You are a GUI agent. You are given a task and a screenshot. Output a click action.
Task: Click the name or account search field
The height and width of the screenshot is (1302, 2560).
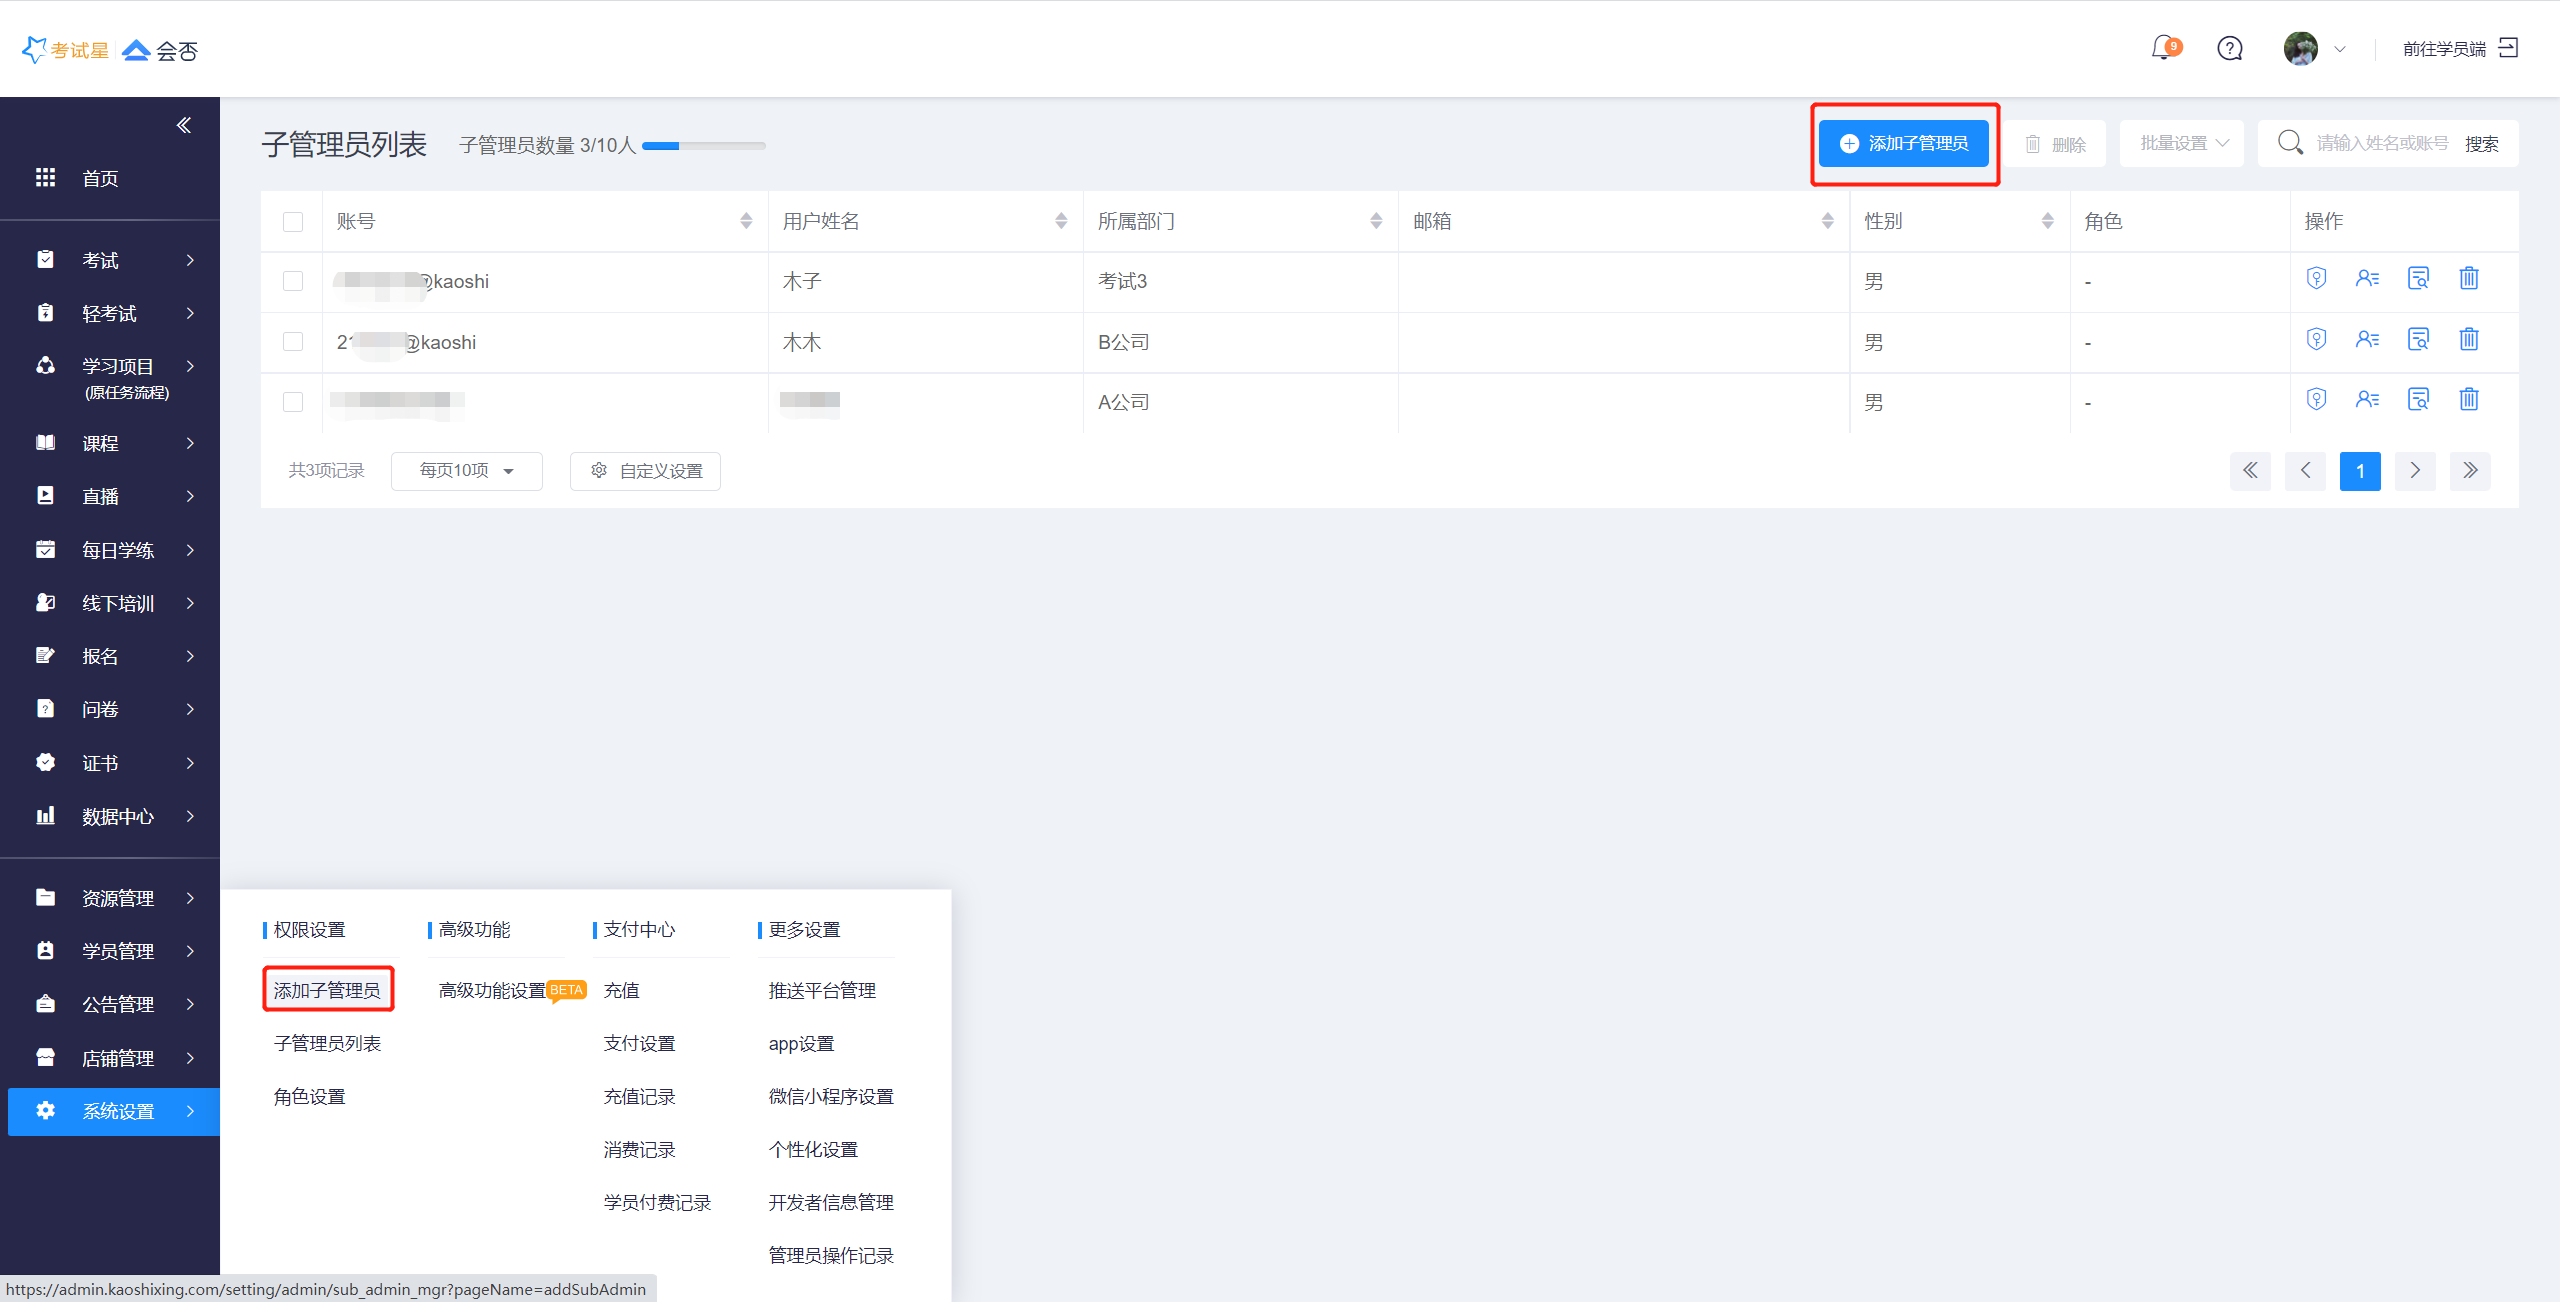(x=2380, y=144)
